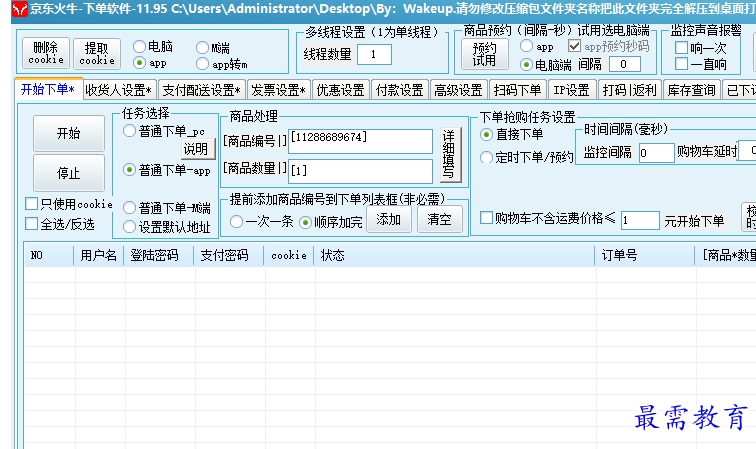Click the 订单号 column header
This screenshot has height=449, width=756.
[645, 255]
